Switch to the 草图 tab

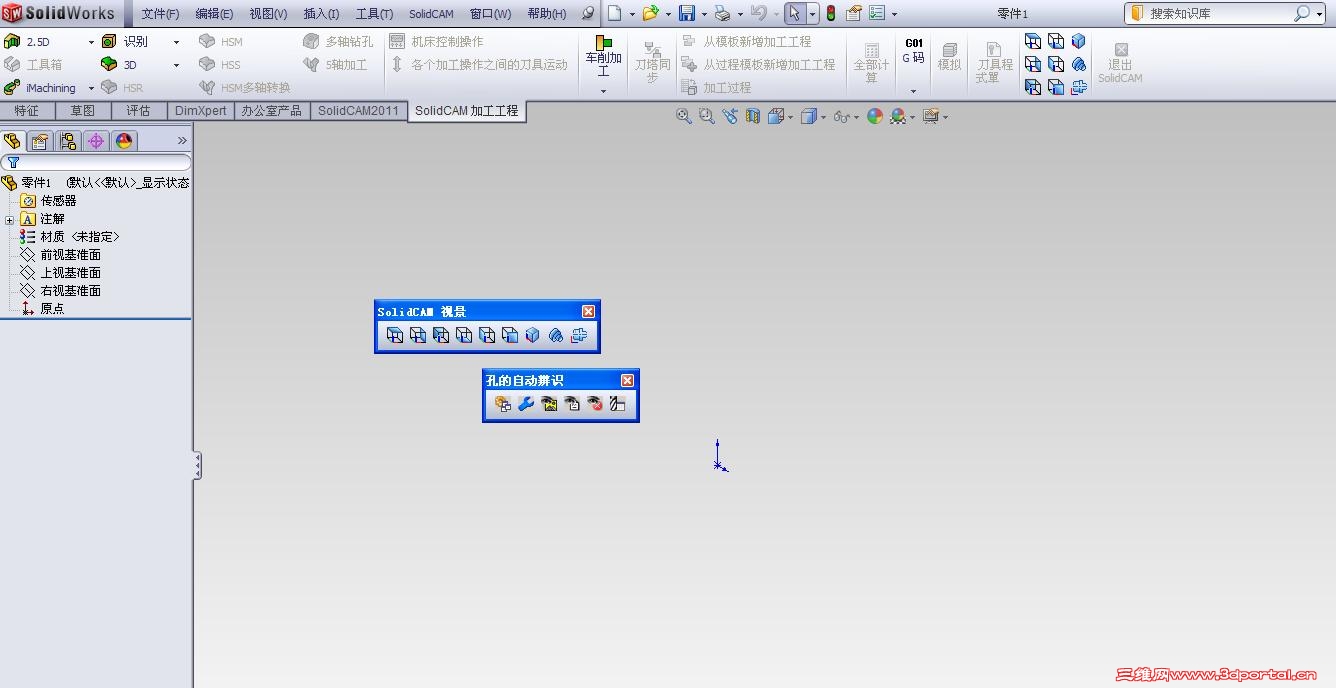(x=83, y=111)
